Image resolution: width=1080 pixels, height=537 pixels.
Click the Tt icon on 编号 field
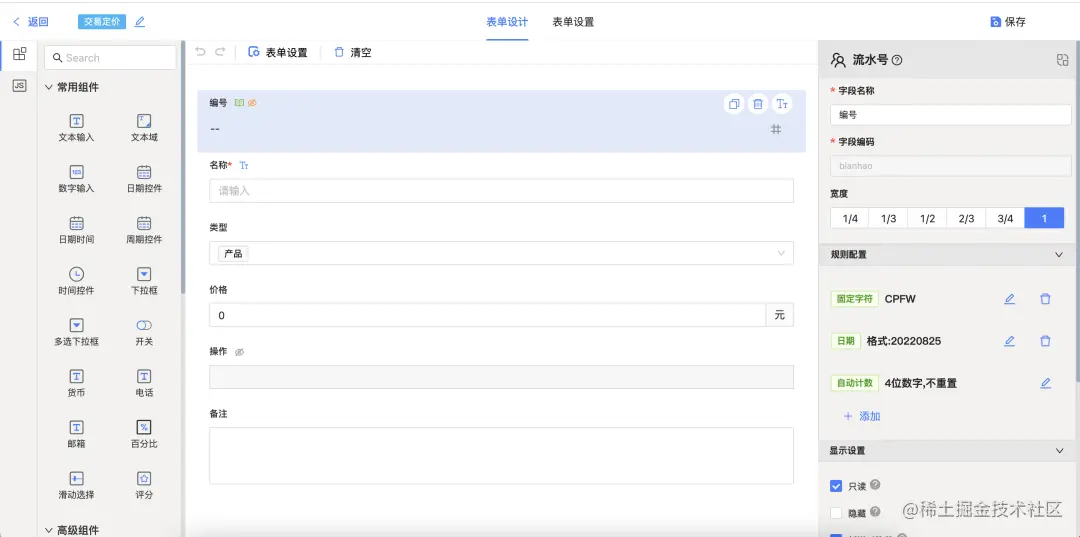[782, 104]
